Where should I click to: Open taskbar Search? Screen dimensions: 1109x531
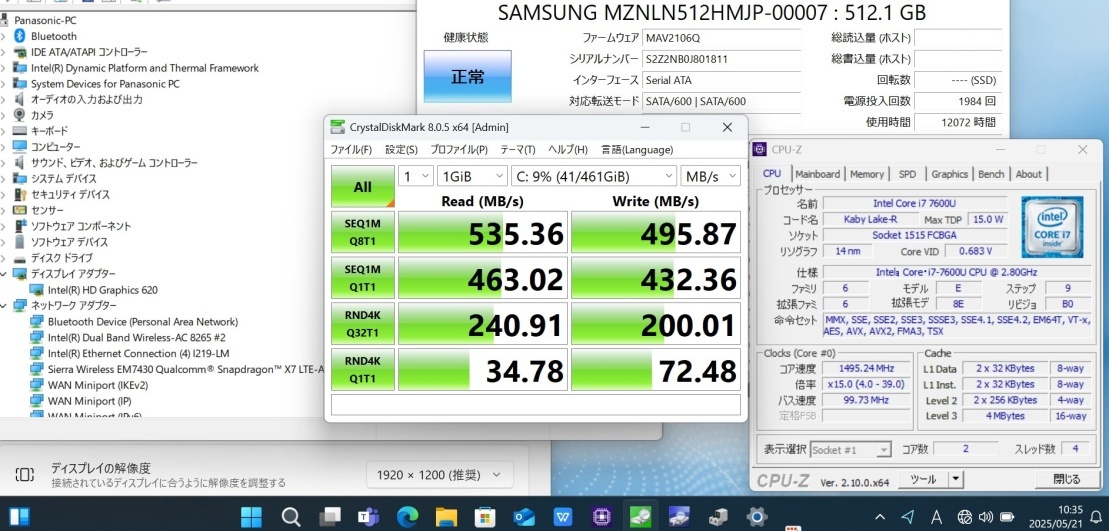pyautogui.click(x=291, y=516)
